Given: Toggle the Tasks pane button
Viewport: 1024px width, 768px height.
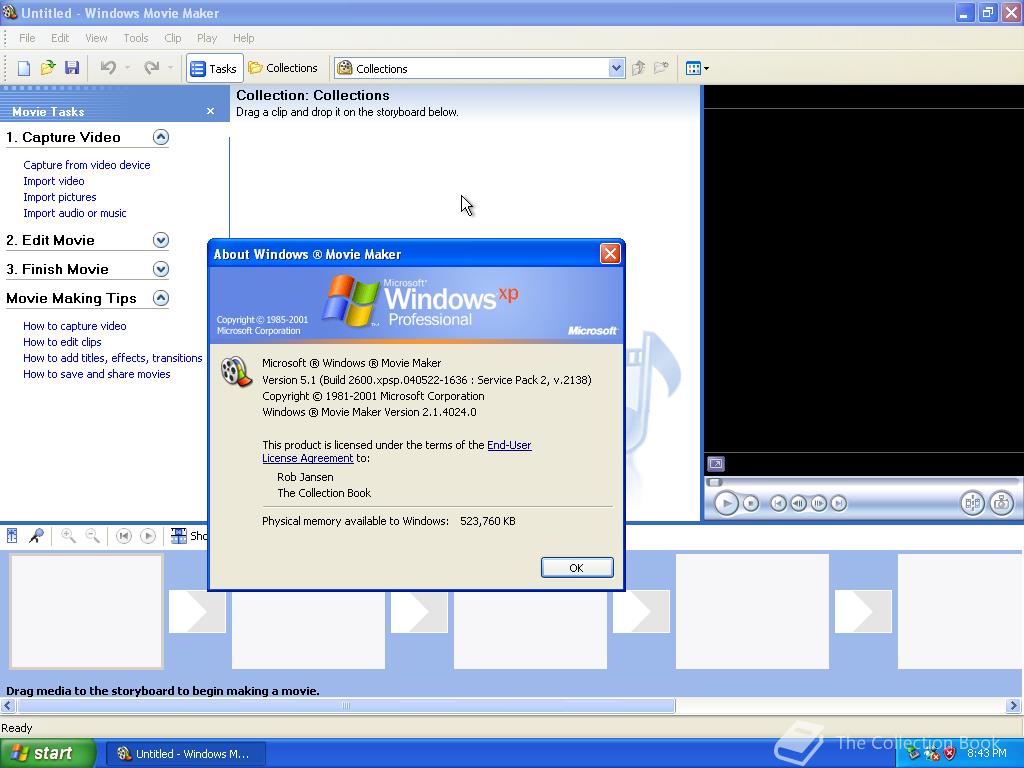Looking at the screenshot, I should click(x=215, y=68).
